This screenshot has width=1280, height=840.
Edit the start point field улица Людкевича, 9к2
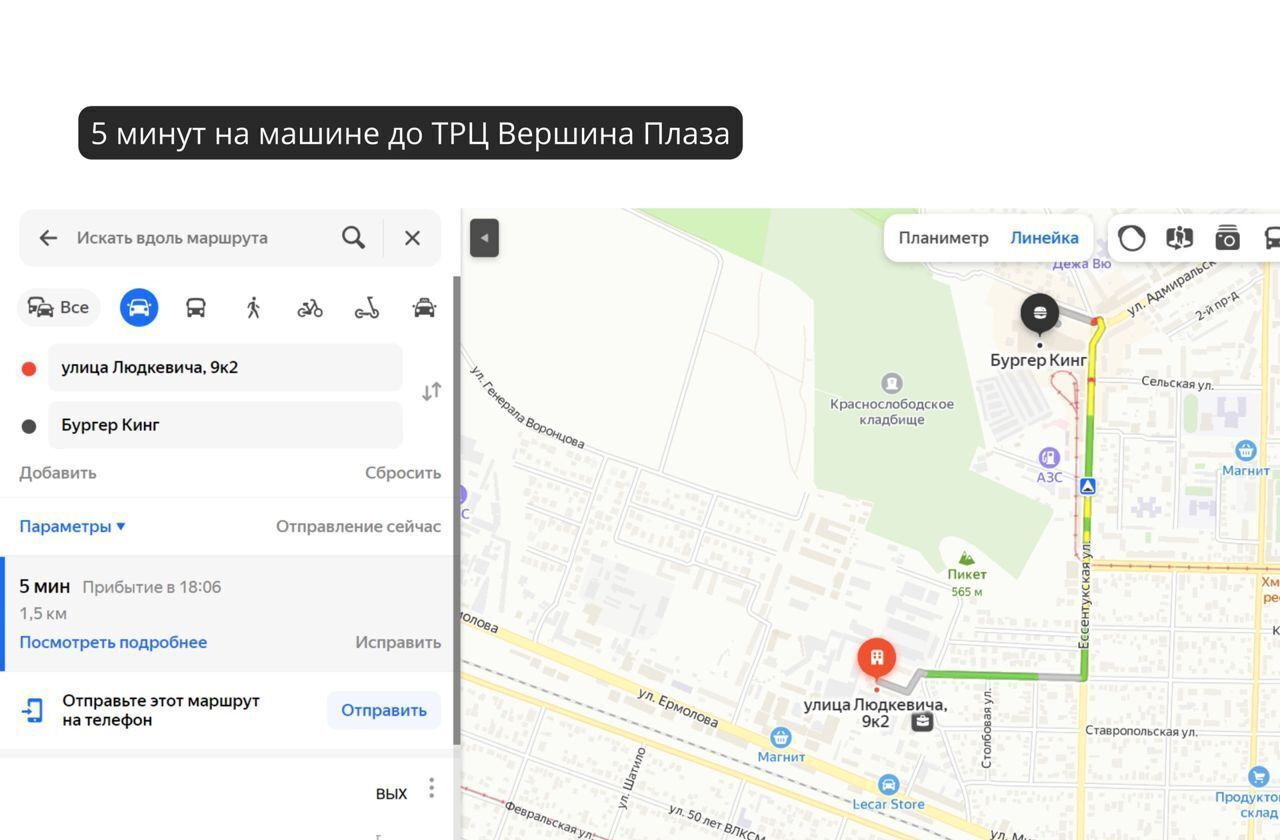pyautogui.click(x=225, y=367)
